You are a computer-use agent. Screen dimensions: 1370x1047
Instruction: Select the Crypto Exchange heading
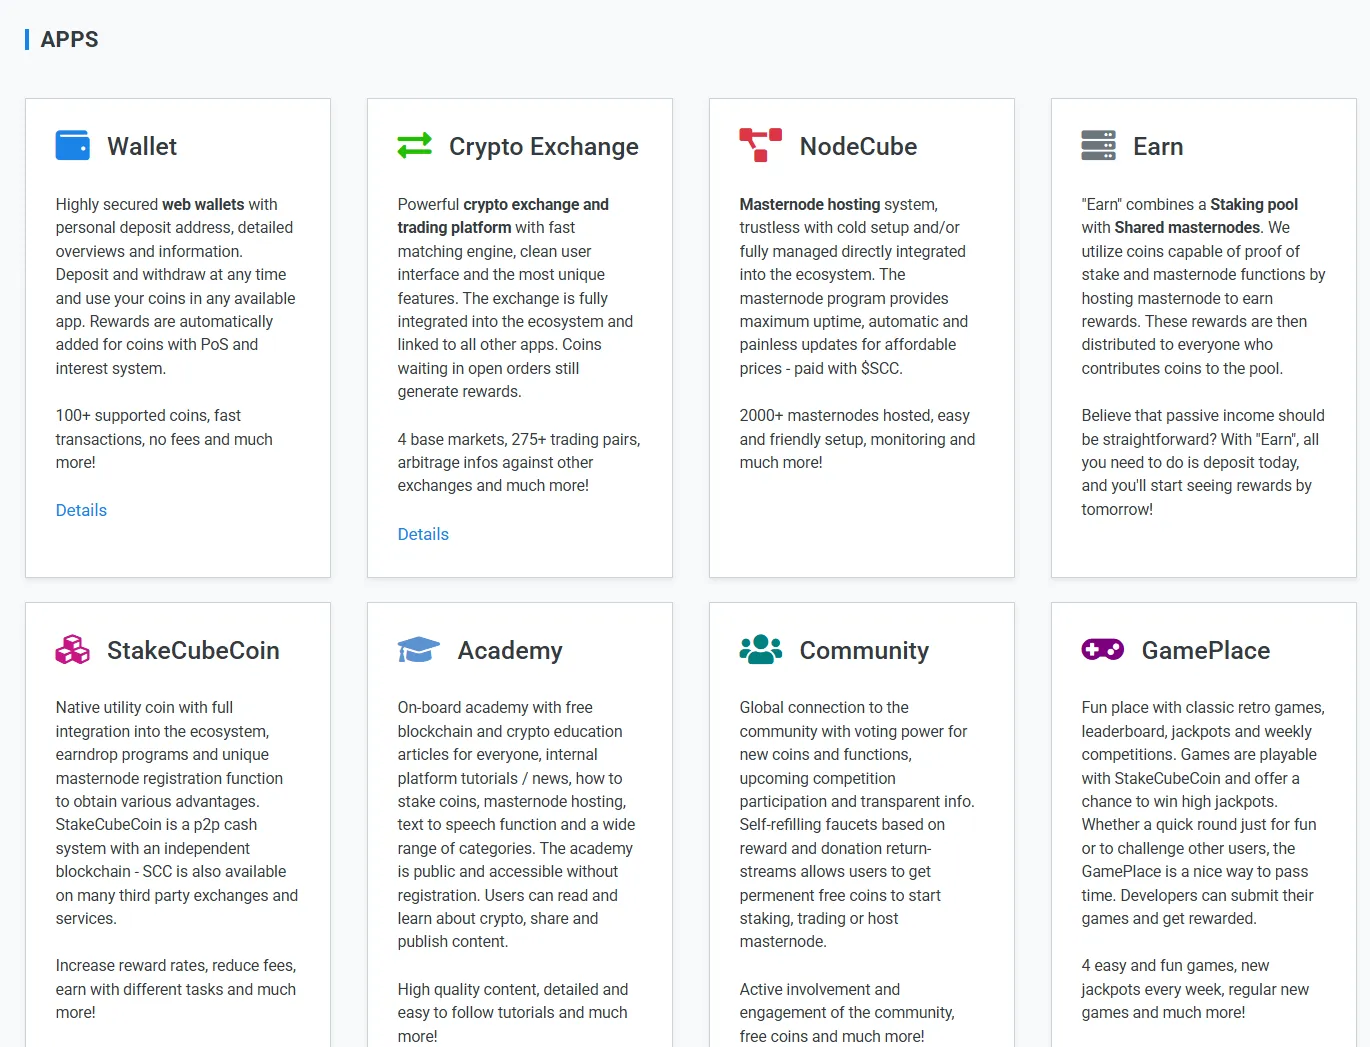(x=543, y=146)
